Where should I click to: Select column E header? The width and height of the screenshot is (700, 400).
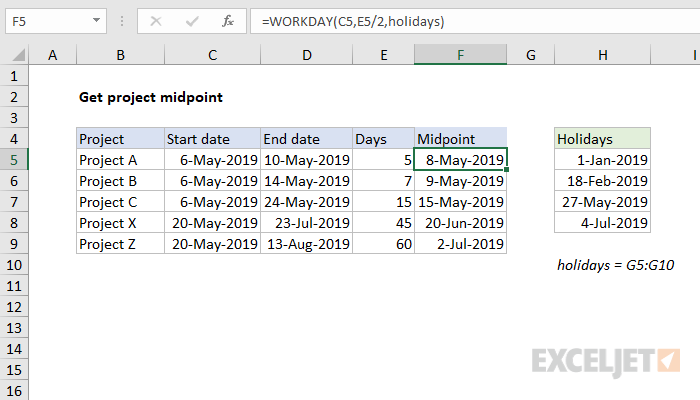tap(383, 55)
